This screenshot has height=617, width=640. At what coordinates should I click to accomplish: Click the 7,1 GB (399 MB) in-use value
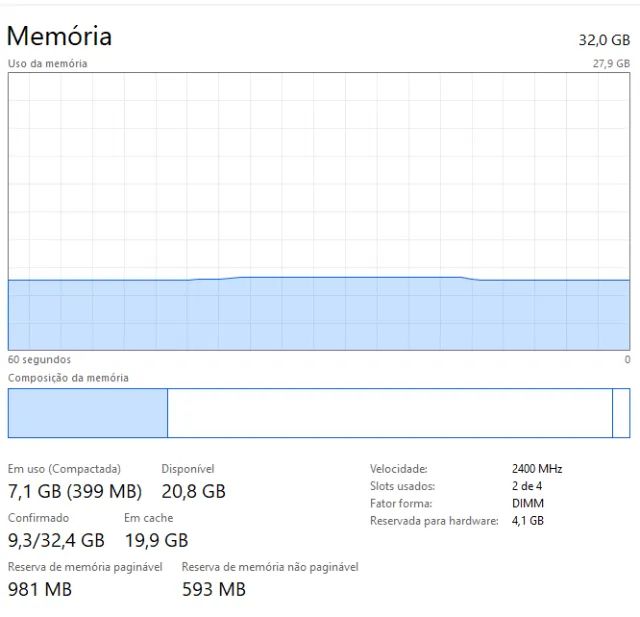tap(75, 491)
